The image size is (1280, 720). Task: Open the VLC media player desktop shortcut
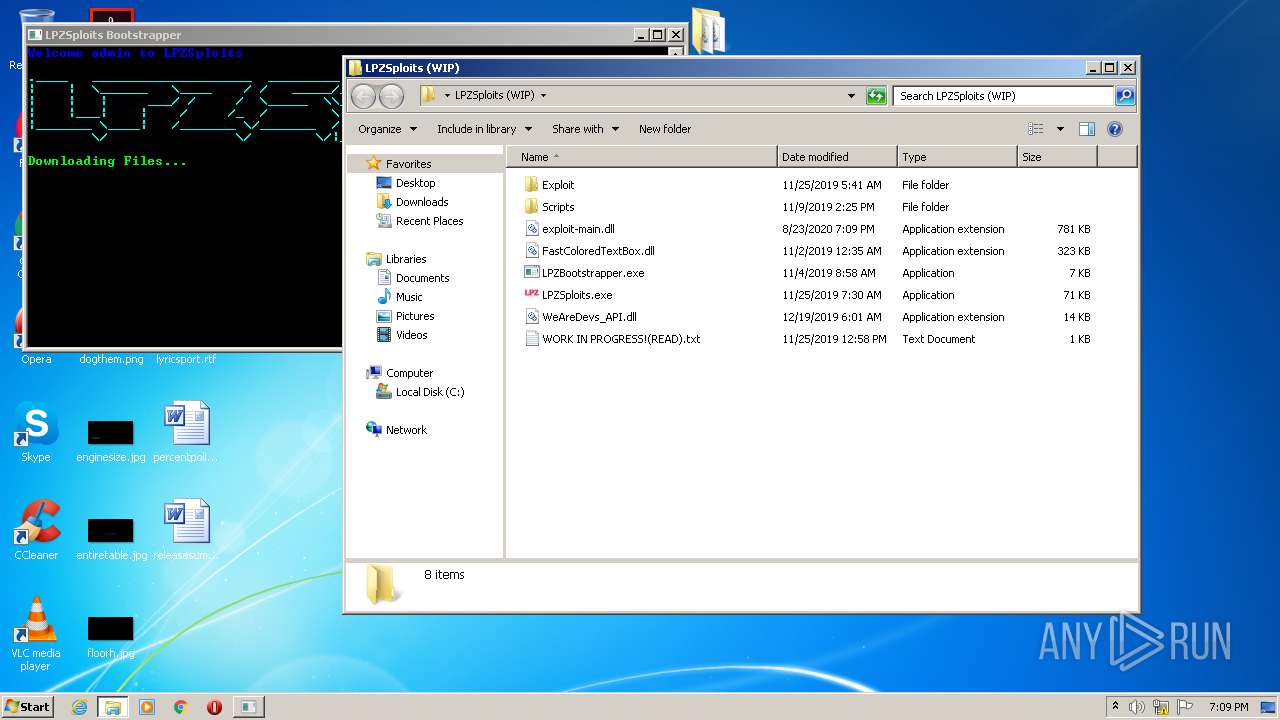[x=36, y=630]
